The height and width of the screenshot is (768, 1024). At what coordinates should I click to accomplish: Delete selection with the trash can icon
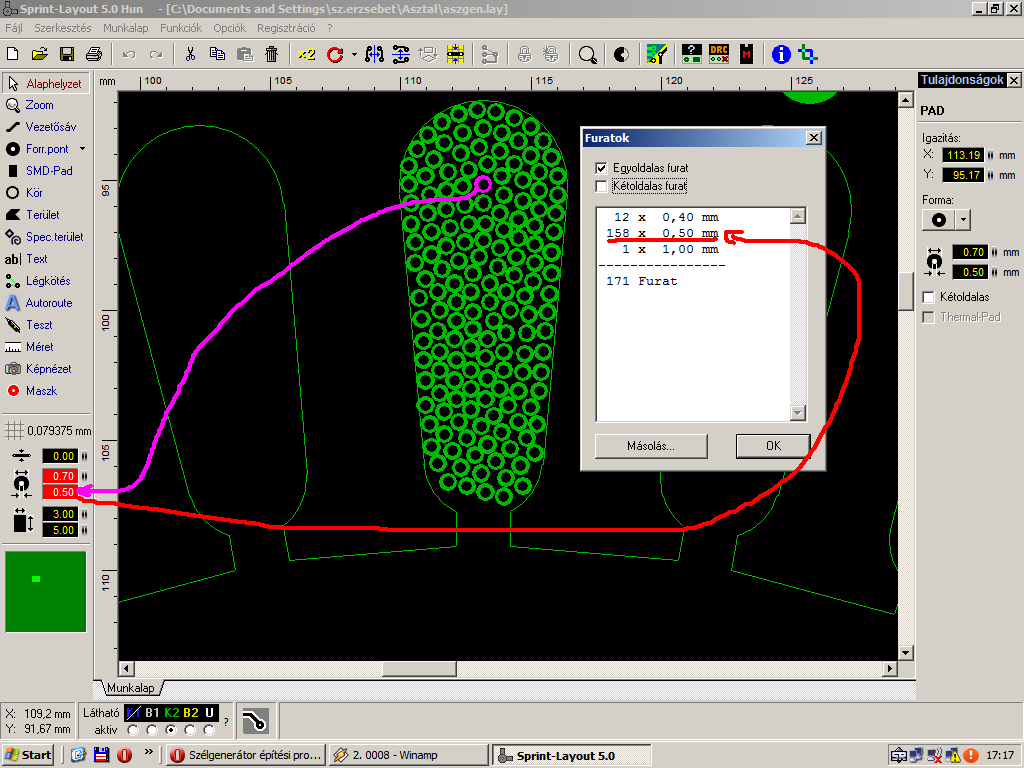[x=272, y=54]
